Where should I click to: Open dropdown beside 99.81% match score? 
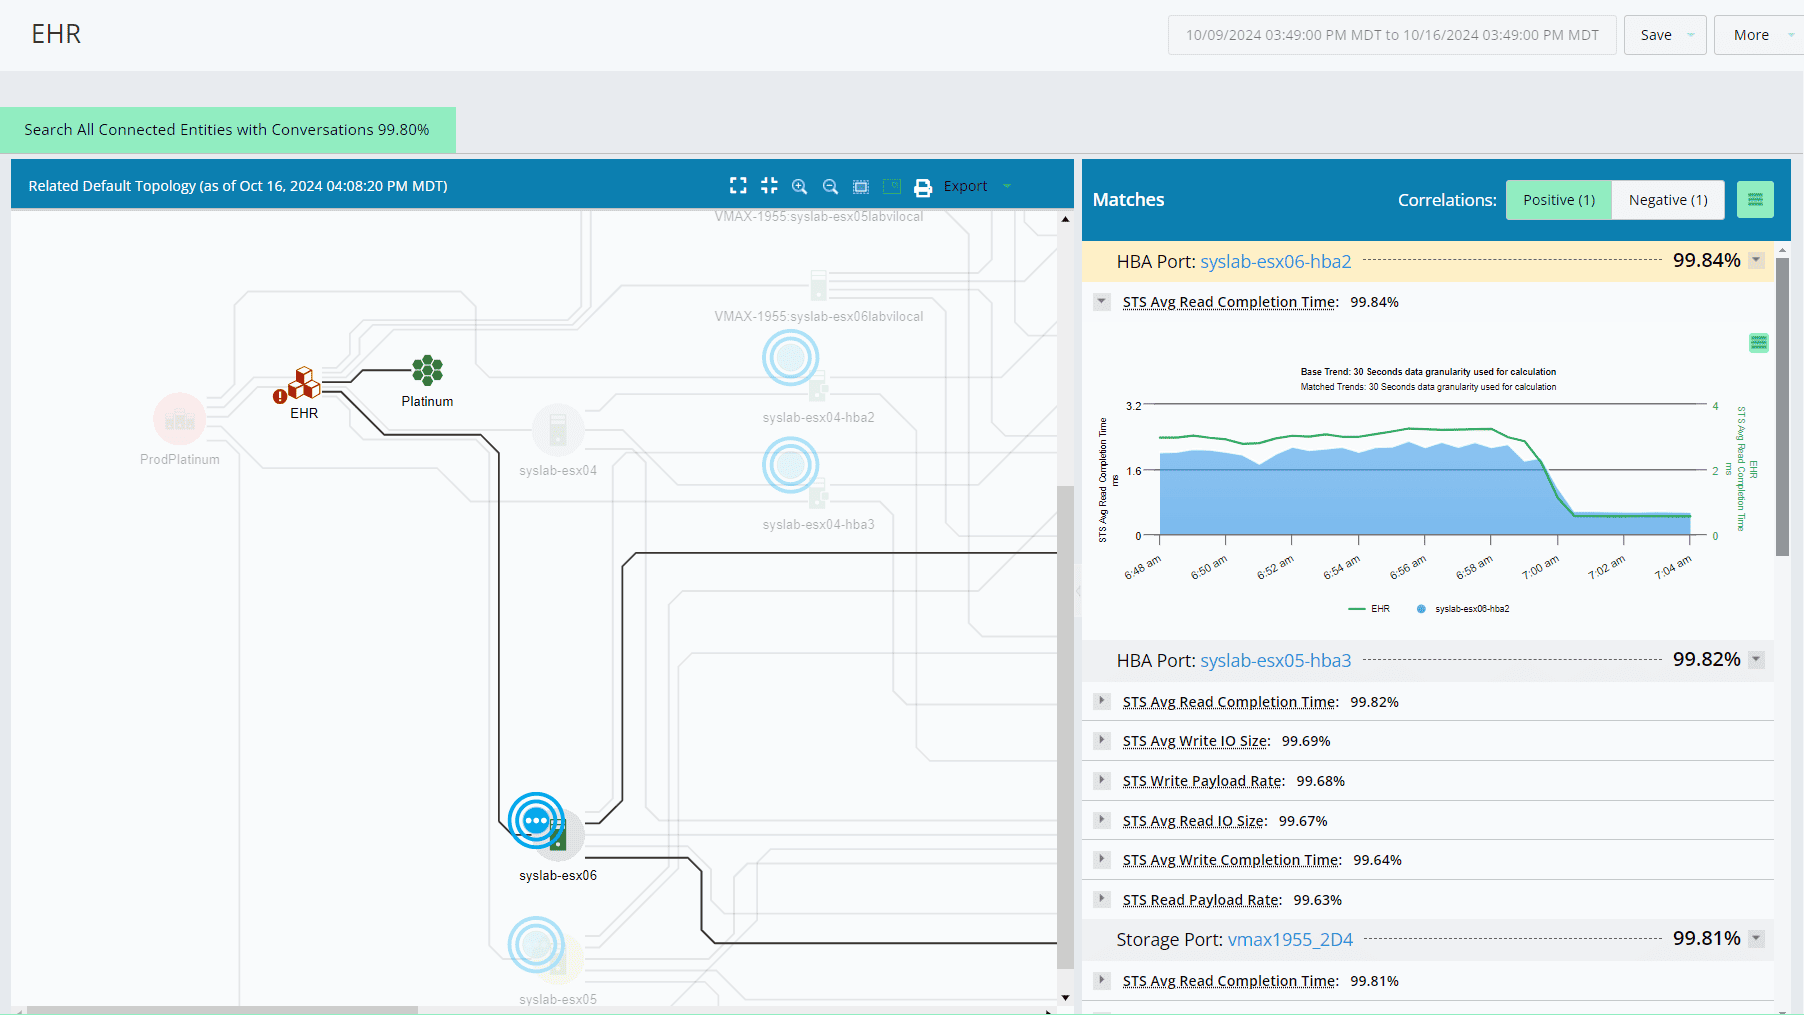tap(1756, 938)
